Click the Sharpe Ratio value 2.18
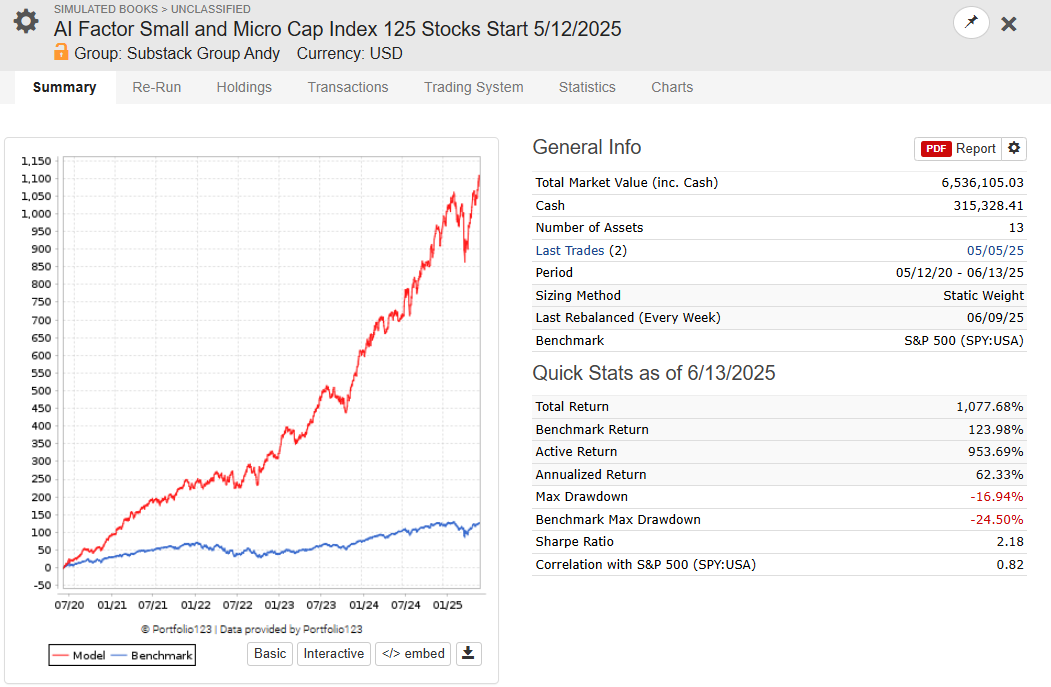Screen dimensions: 1051x687 coord(1010,541)
